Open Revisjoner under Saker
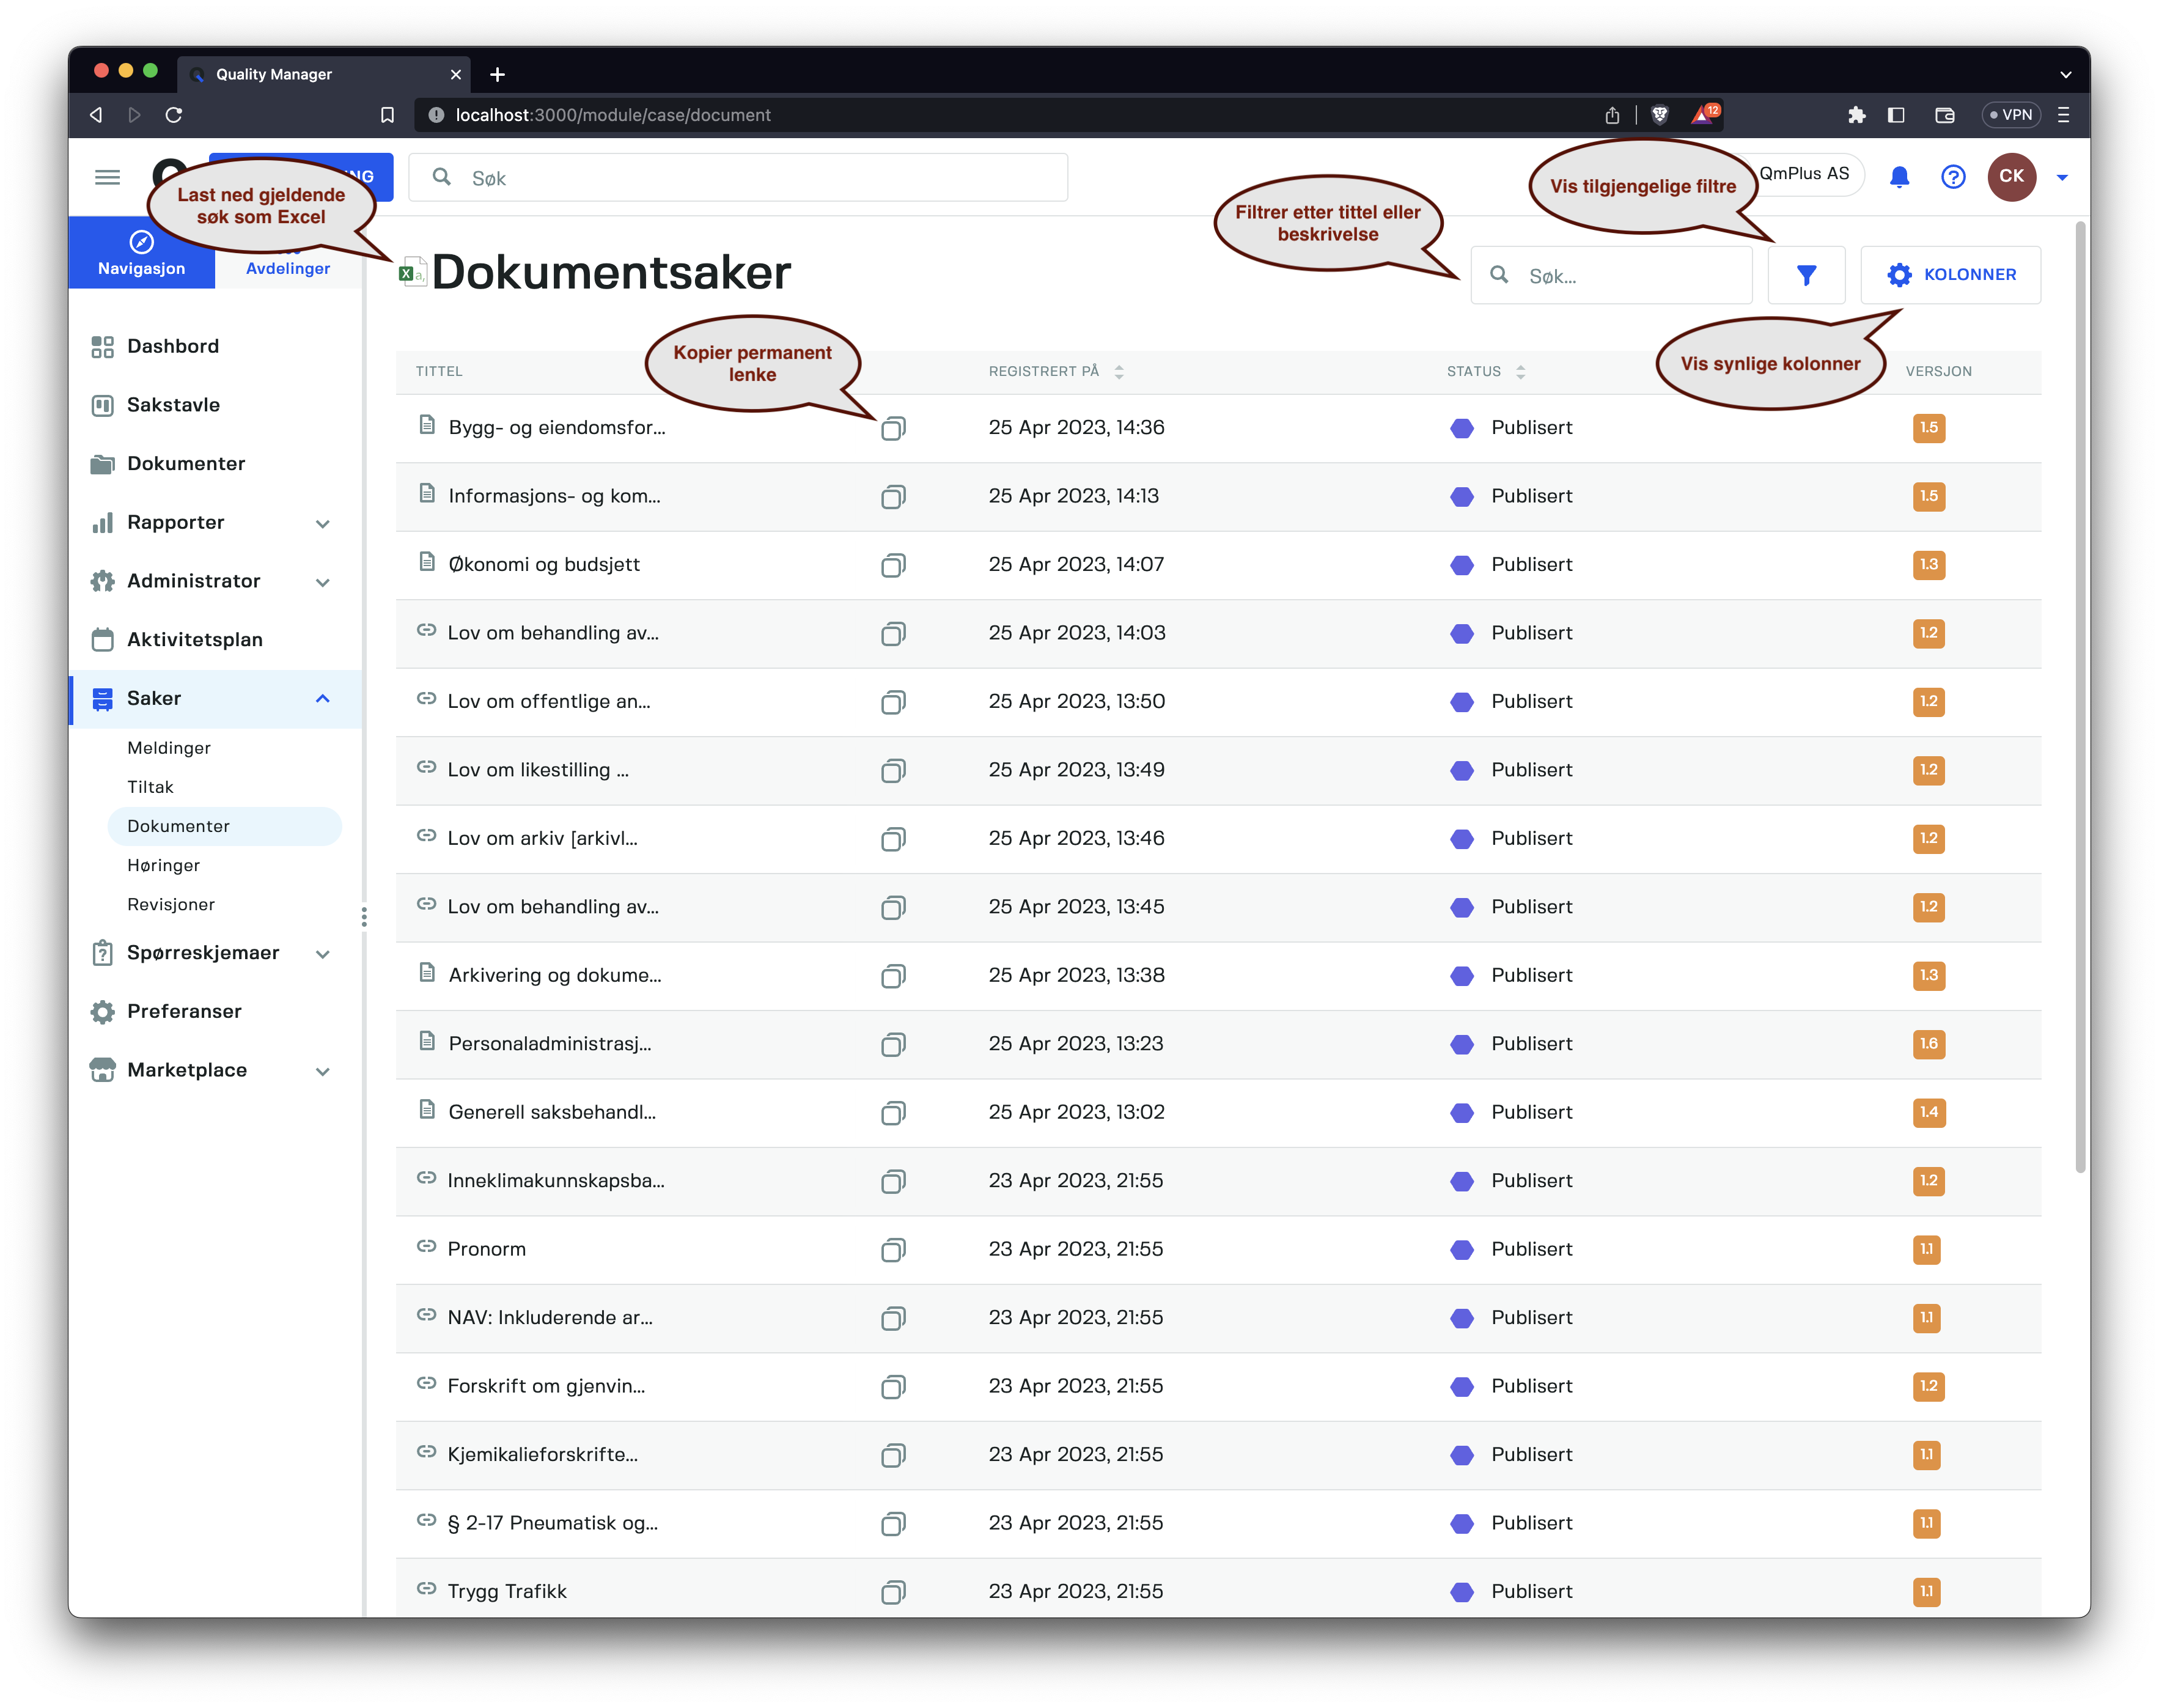Image resolution: width=2159 pixels, height=1708 pixels. click(x=171, y=904)
